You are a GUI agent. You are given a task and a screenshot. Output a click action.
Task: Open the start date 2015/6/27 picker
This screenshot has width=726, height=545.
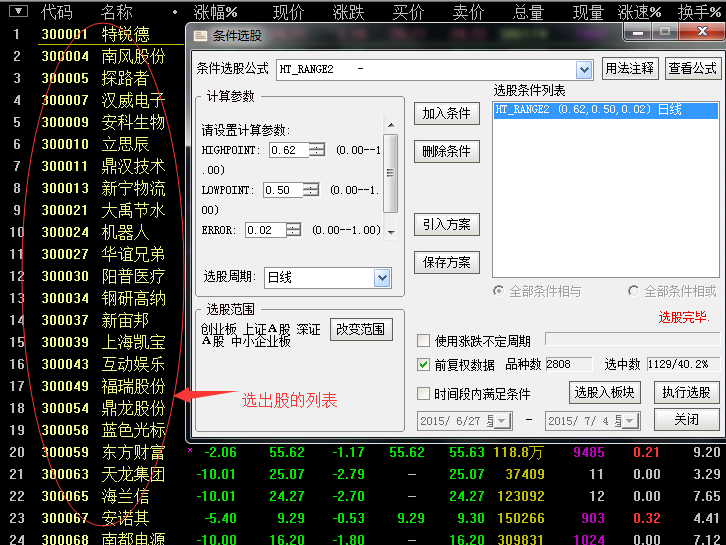click(502, 421)
